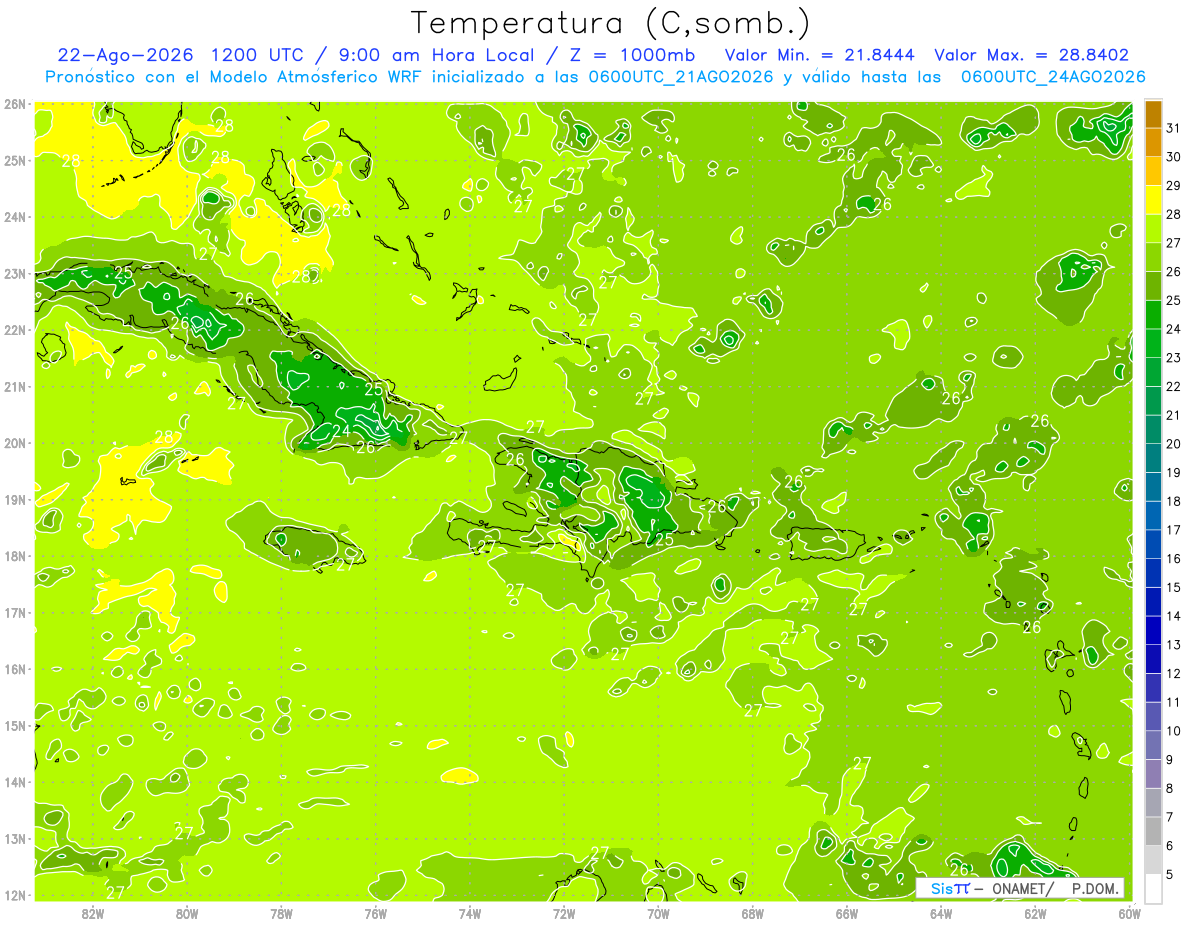
Task: Click the '14N' latitude axis label
Action: click(x=14, y=781)
